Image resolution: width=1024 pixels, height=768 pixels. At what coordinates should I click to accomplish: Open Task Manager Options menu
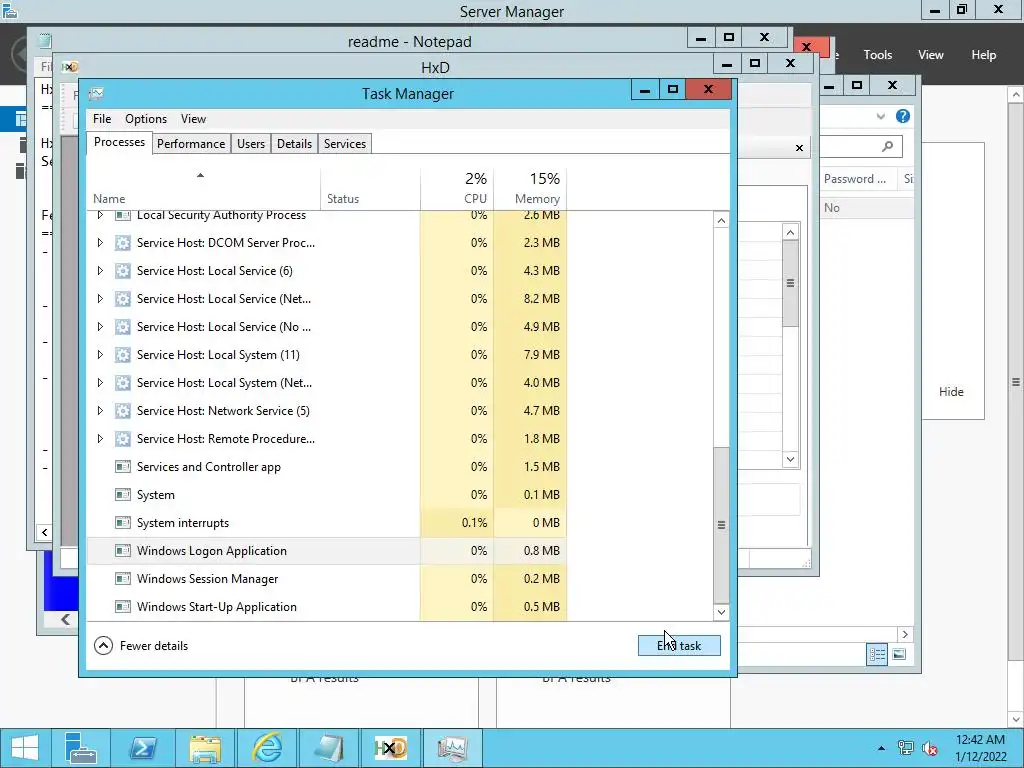[x=146, y=119]
